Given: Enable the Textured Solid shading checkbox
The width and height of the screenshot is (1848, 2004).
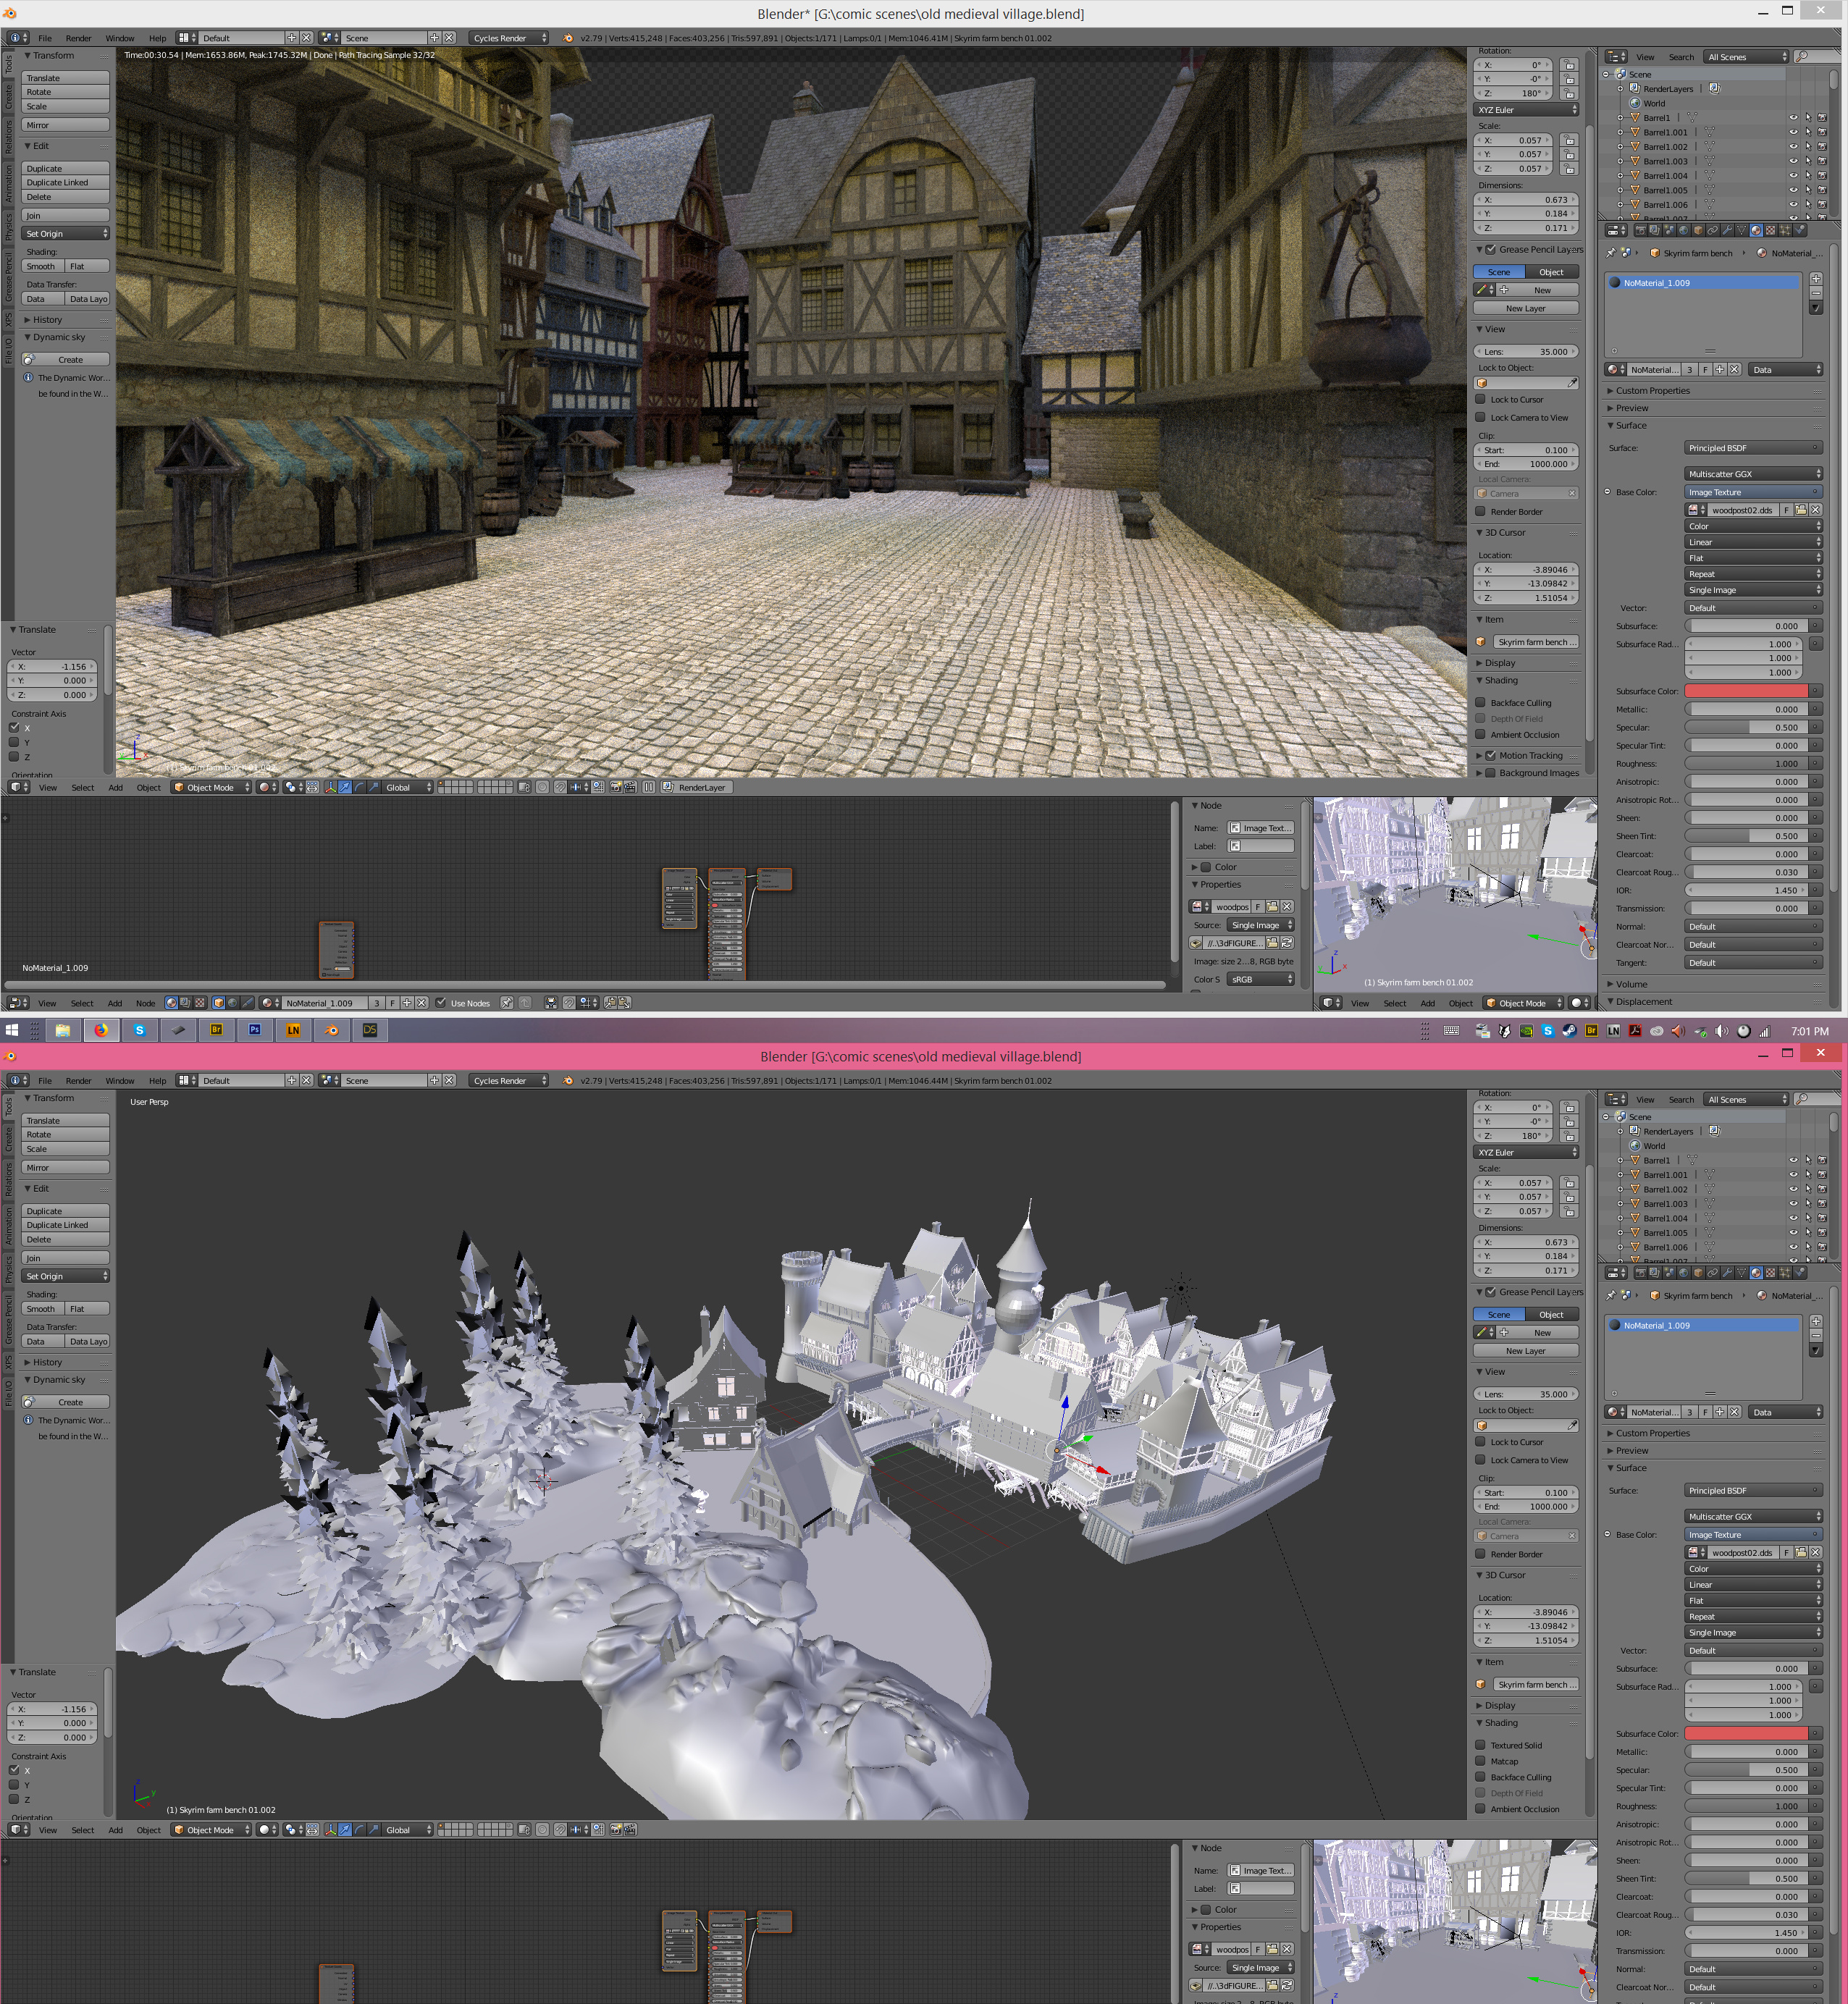Looking at the screenshot, I should 1481,1745.
